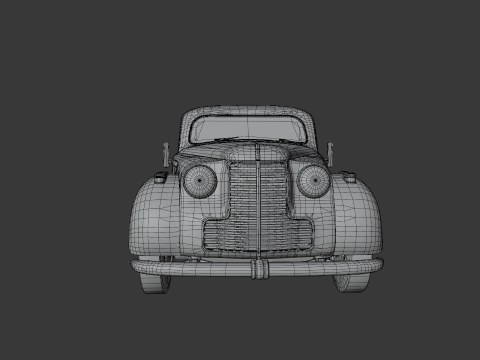Select the left side mirror
Image resolution: width=480 pixels, height=360 pixels.
pyautogui.click(x=166, y=154)
